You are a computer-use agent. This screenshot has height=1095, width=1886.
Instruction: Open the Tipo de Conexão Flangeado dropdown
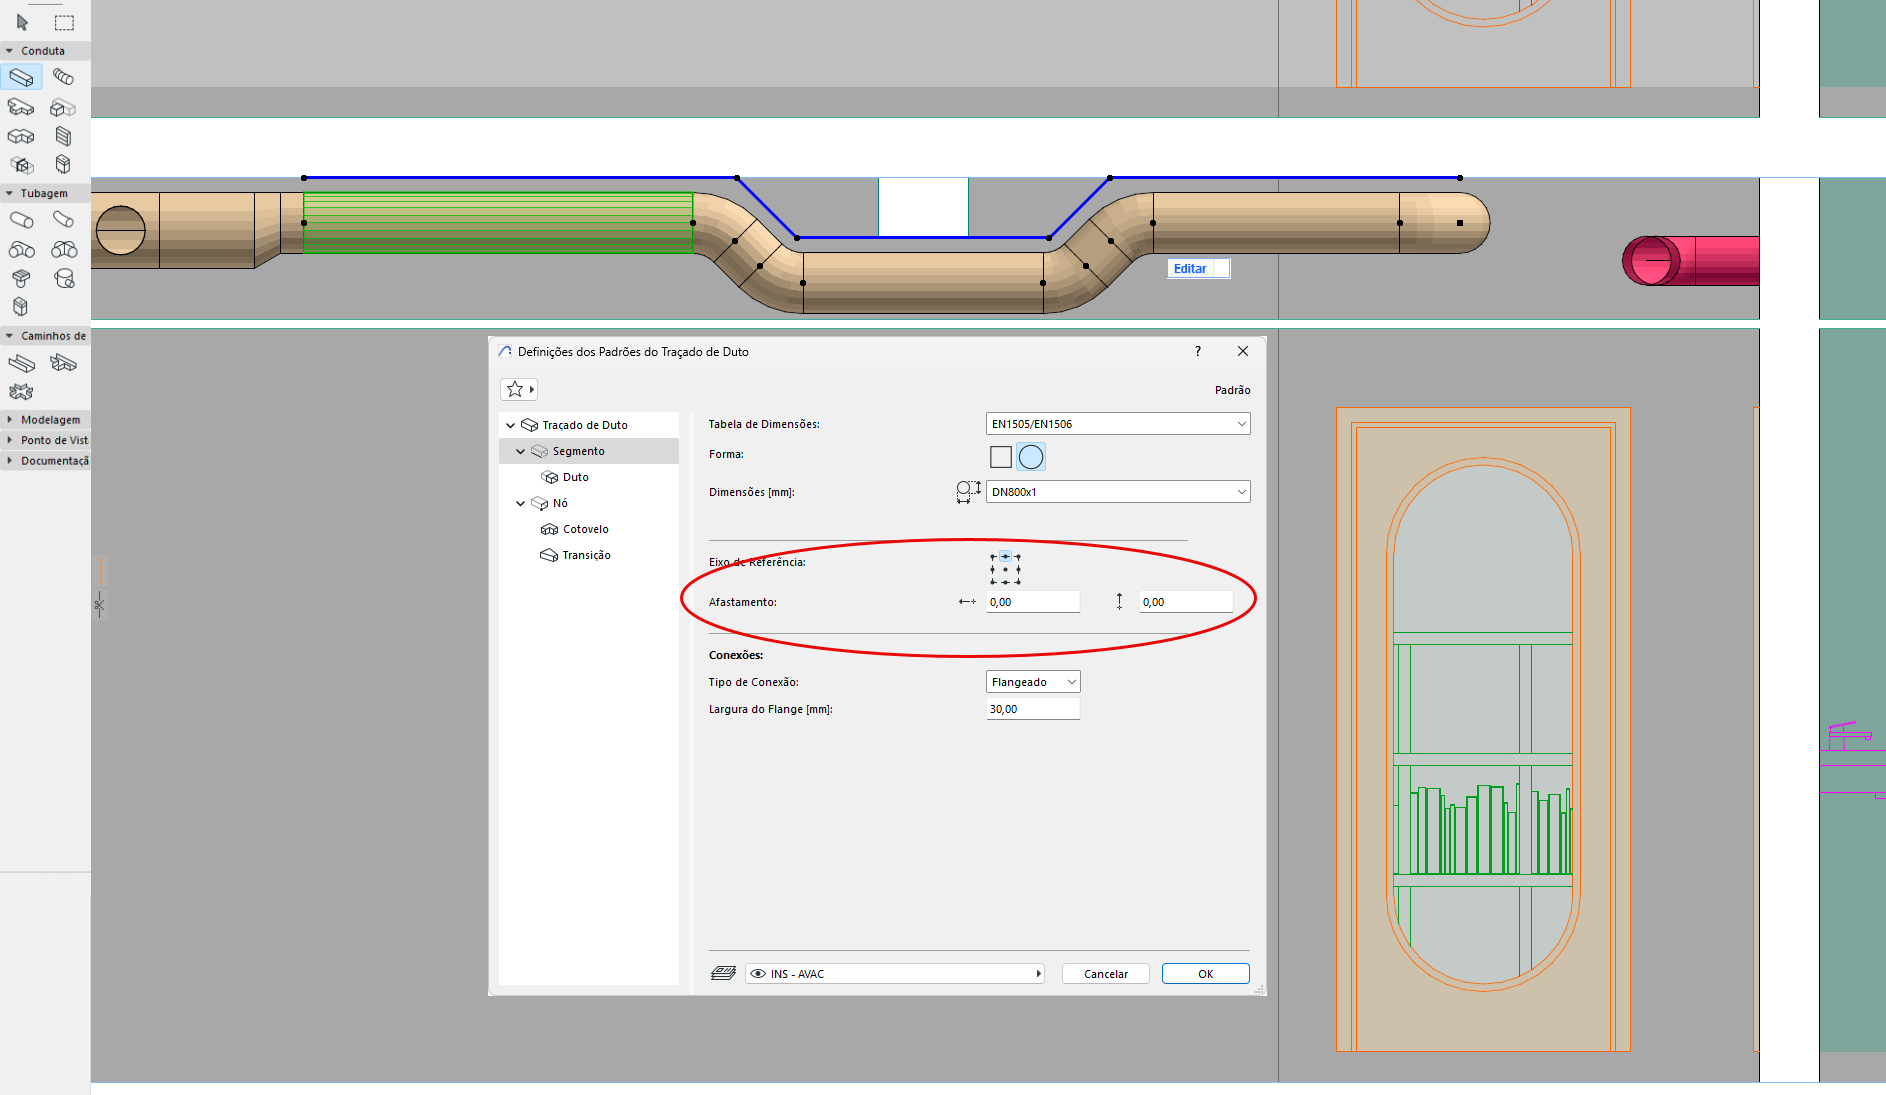pyautogui.click(x=1033, y=682)
